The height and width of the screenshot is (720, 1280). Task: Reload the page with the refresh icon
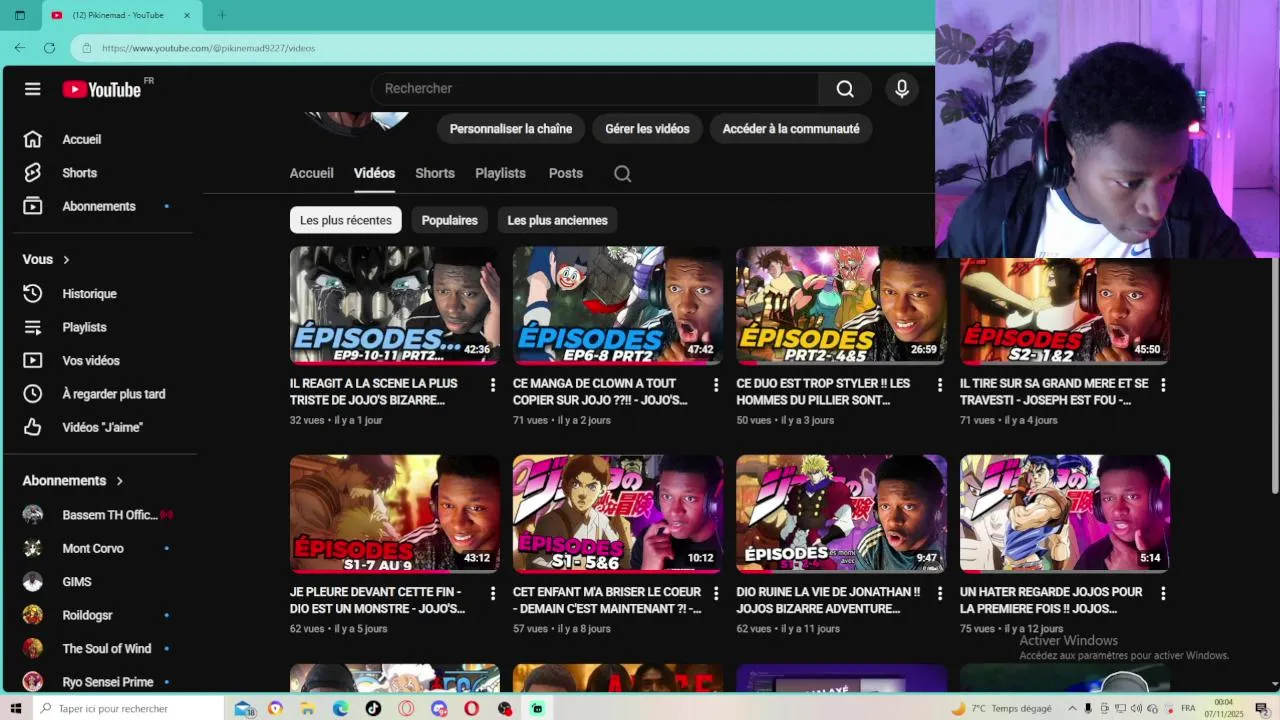(49, 48)
